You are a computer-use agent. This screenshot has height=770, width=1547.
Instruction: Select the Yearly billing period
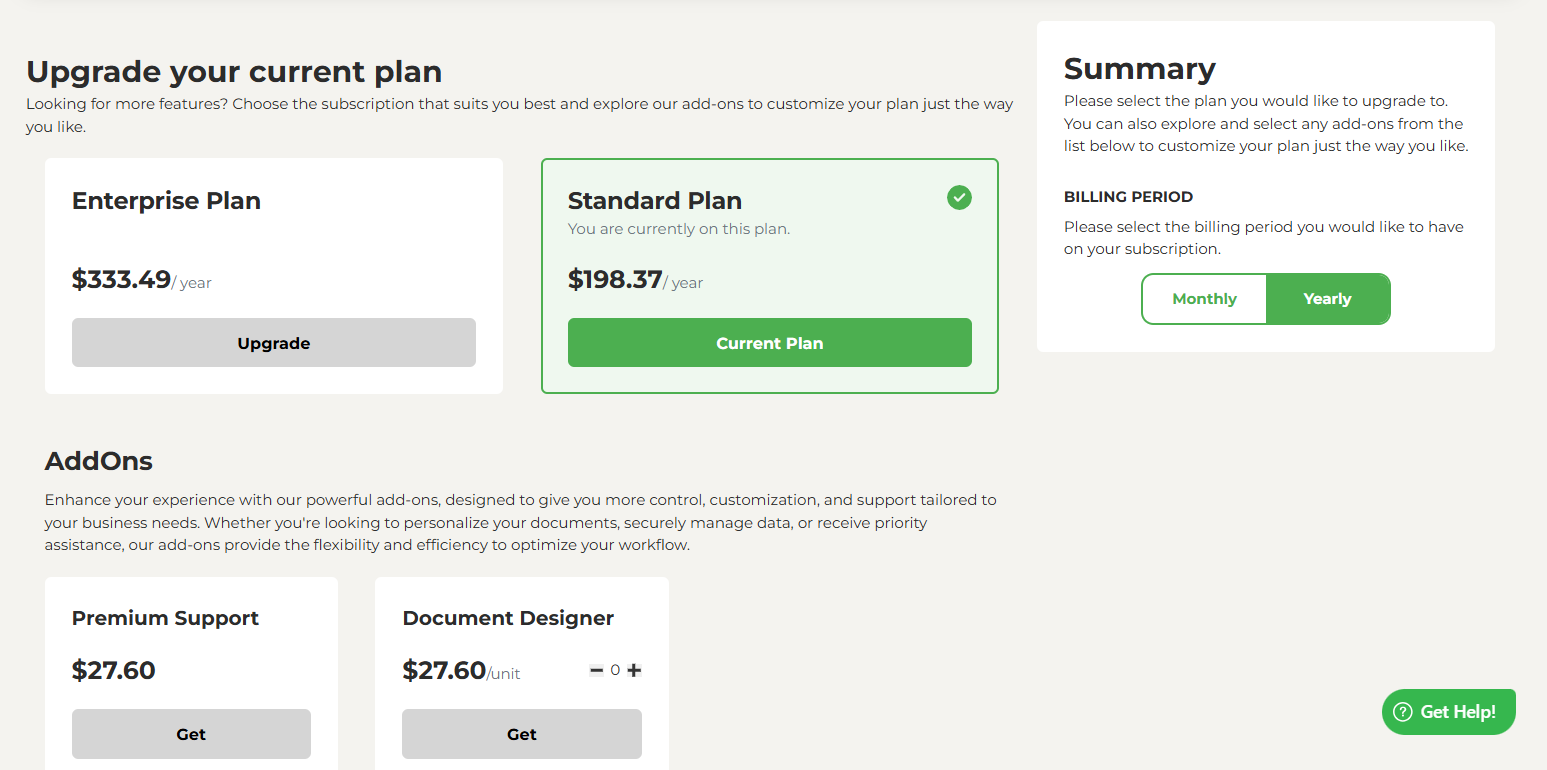click(1327, 299)
